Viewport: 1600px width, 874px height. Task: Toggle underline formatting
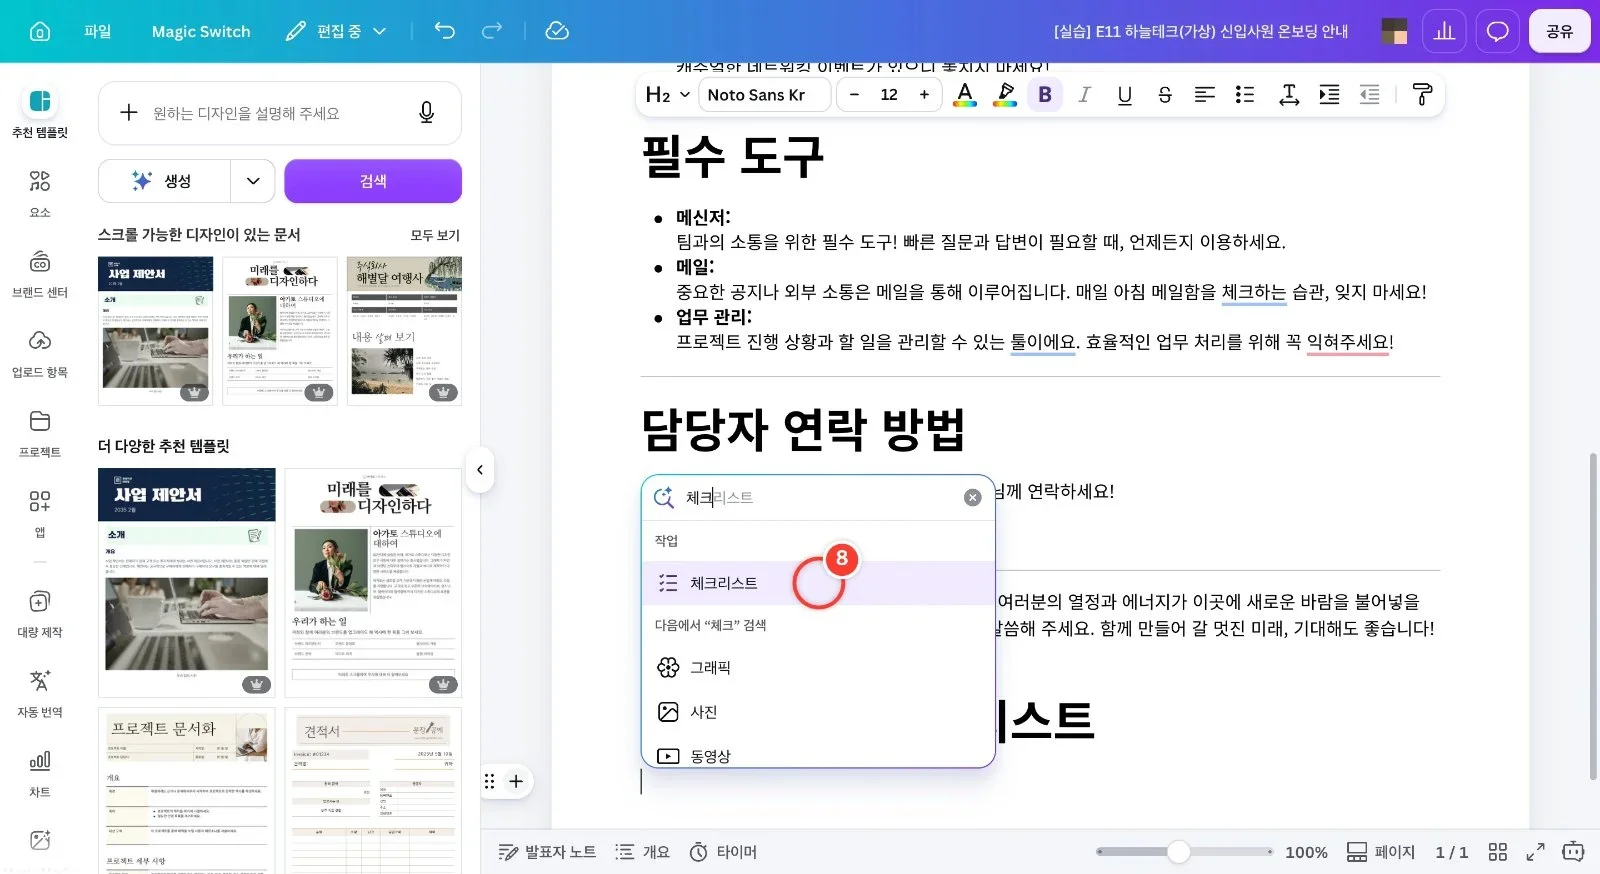(x=1125, y=94)
